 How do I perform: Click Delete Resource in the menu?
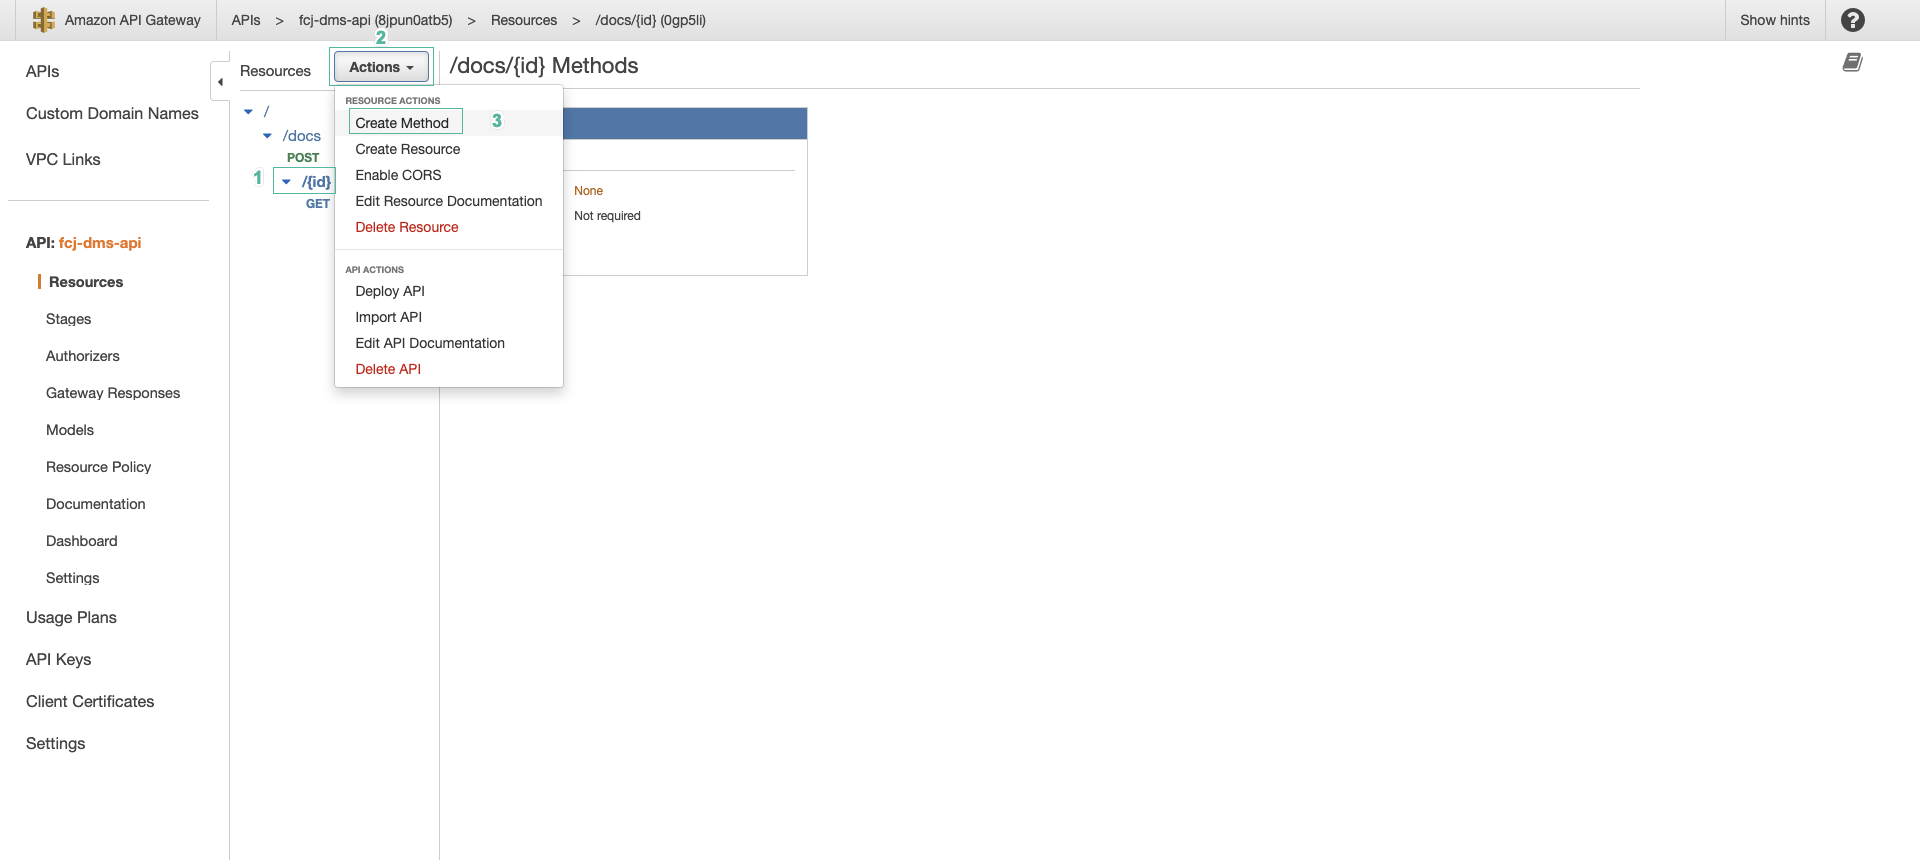tap(406, 227)
